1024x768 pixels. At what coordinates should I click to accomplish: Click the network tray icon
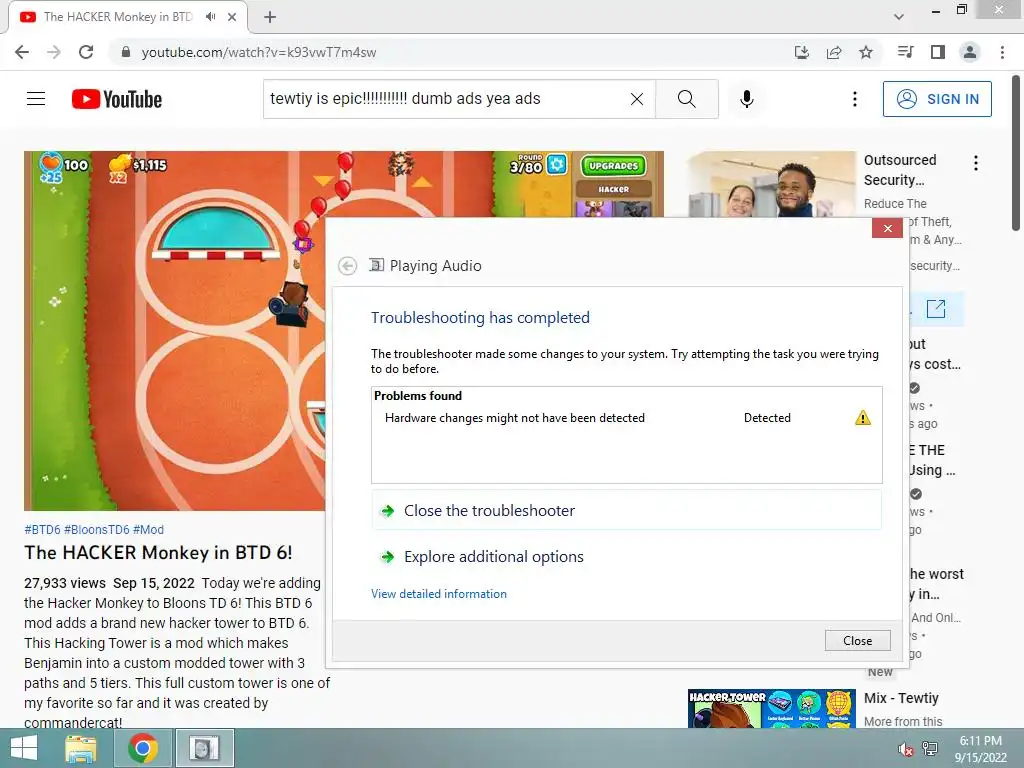coord(929,749)
